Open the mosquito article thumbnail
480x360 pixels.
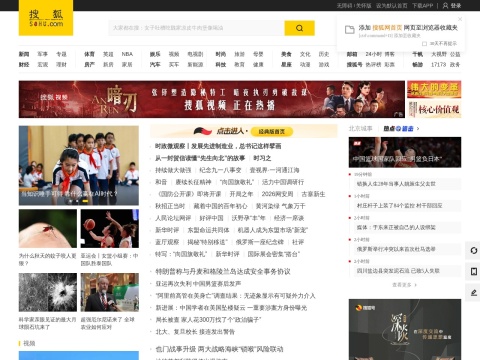coord(48,229)
